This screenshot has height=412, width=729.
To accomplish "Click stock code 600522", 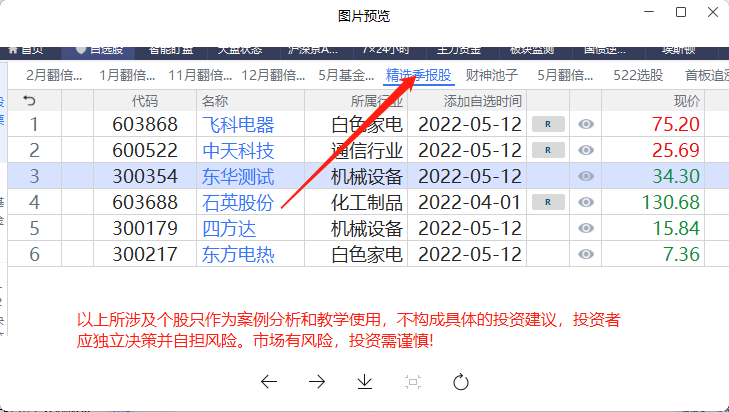I will click(145, 151).
